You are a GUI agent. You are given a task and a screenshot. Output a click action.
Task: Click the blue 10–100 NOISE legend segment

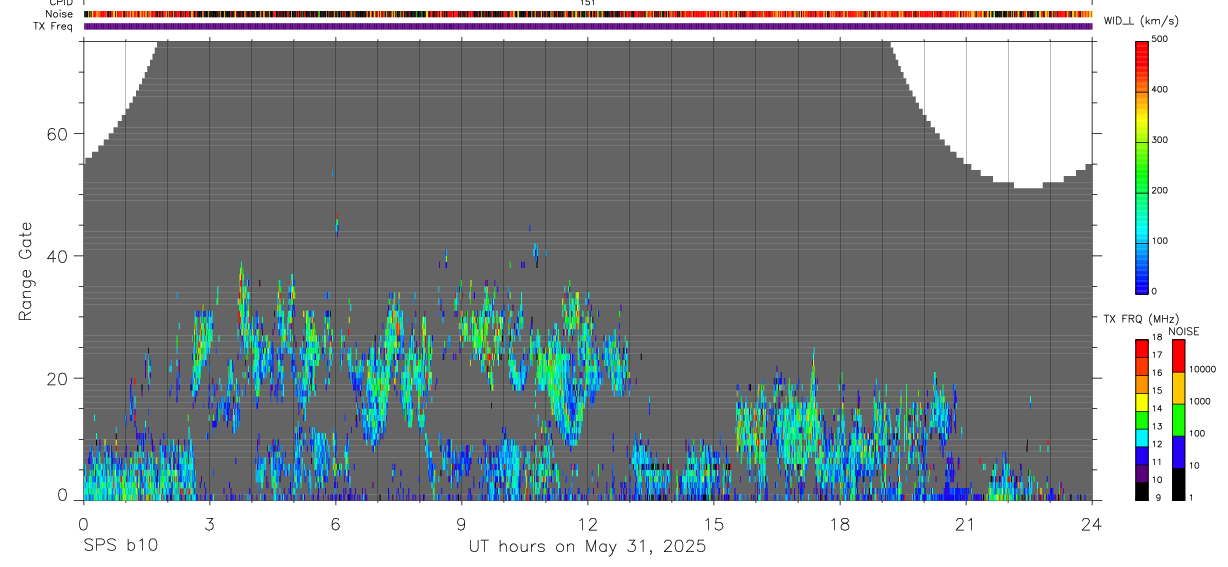pos(1178,452)
